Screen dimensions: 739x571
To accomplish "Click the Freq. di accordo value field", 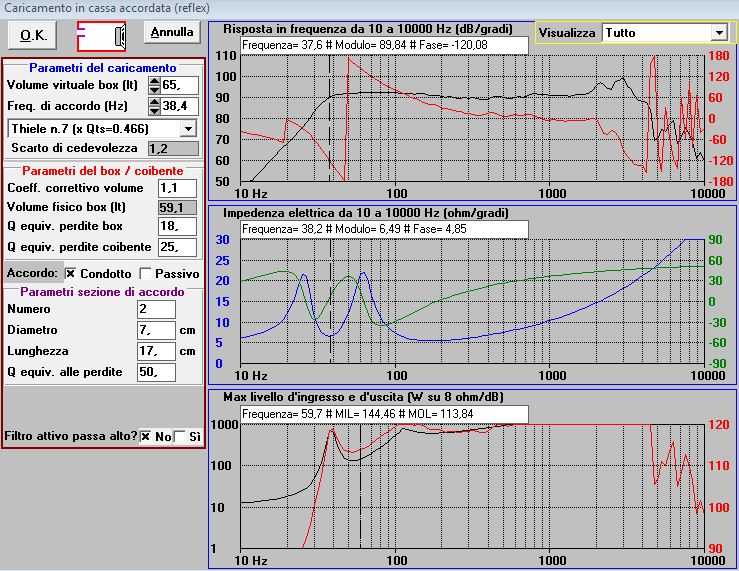I will [x=179, y=106].
